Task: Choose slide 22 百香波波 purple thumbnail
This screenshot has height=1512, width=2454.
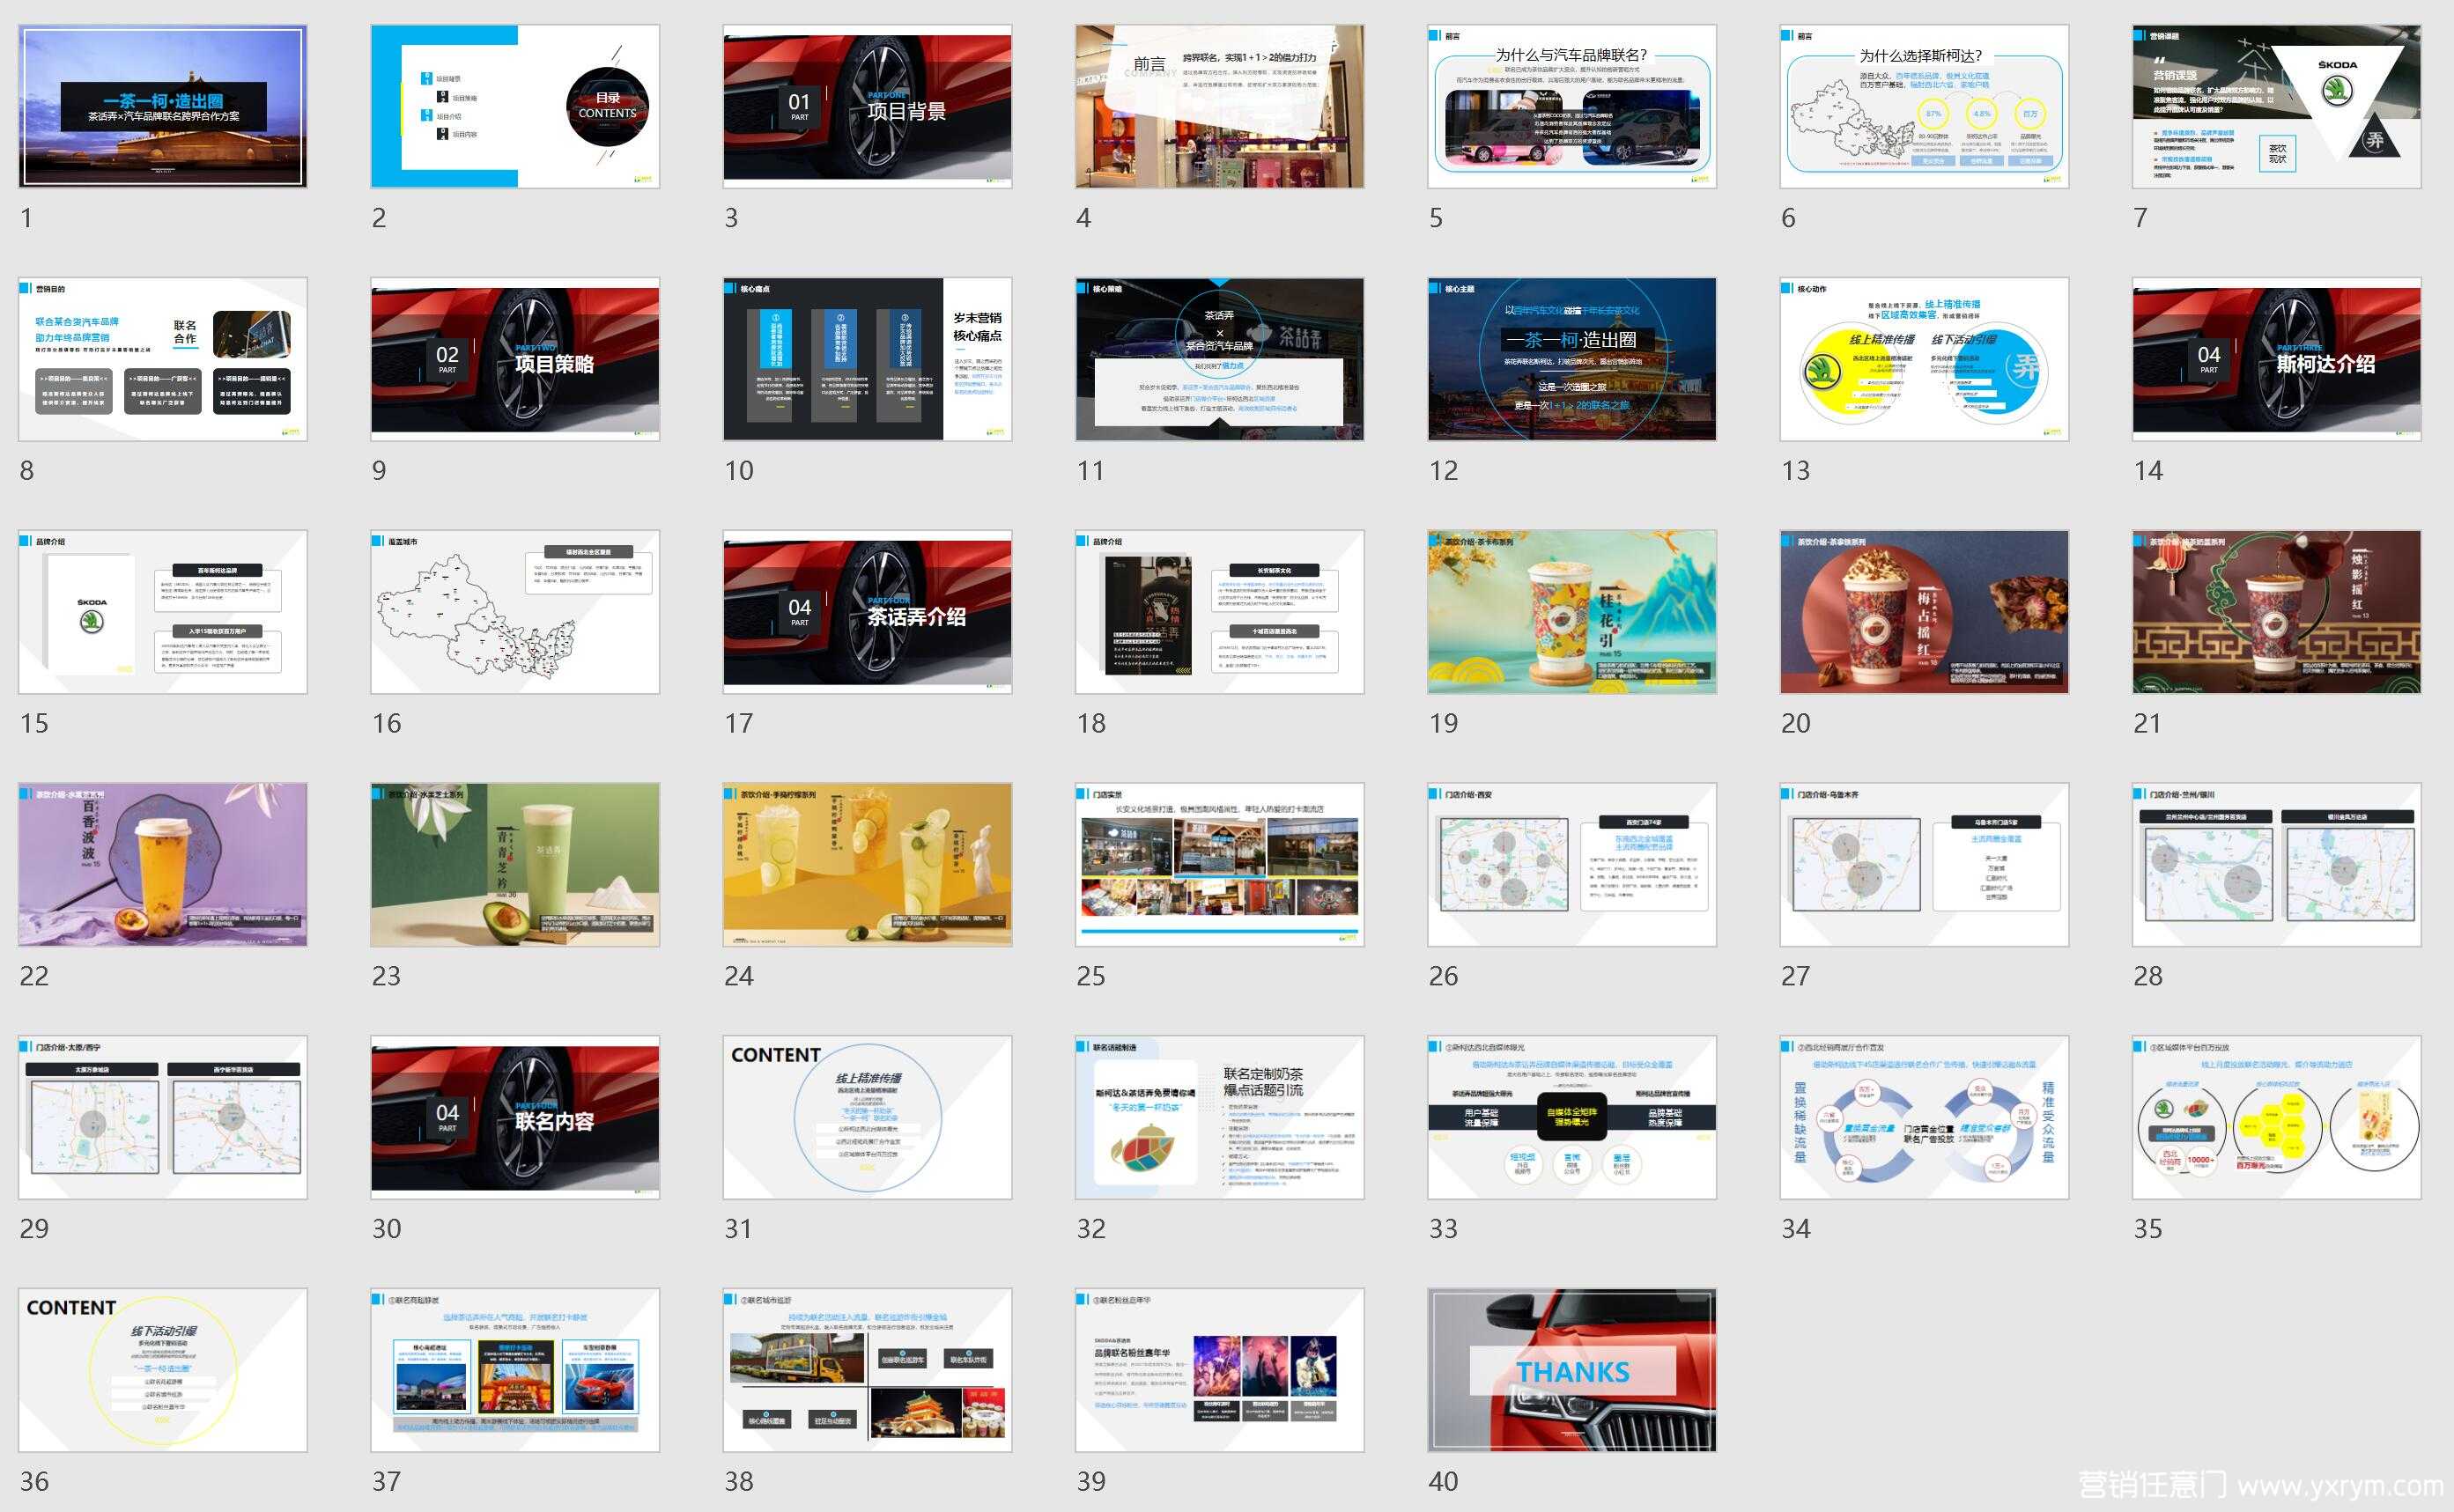Action: 163,865
